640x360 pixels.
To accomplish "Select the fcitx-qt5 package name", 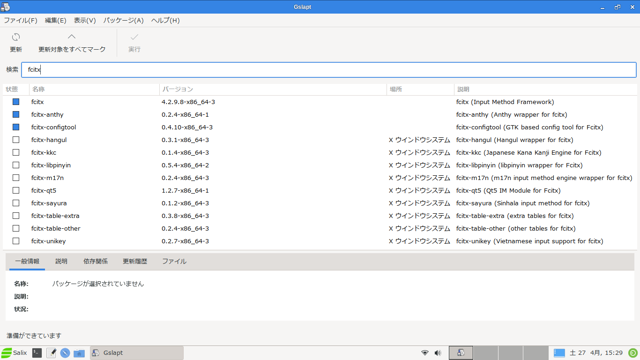I will point(44,190).
